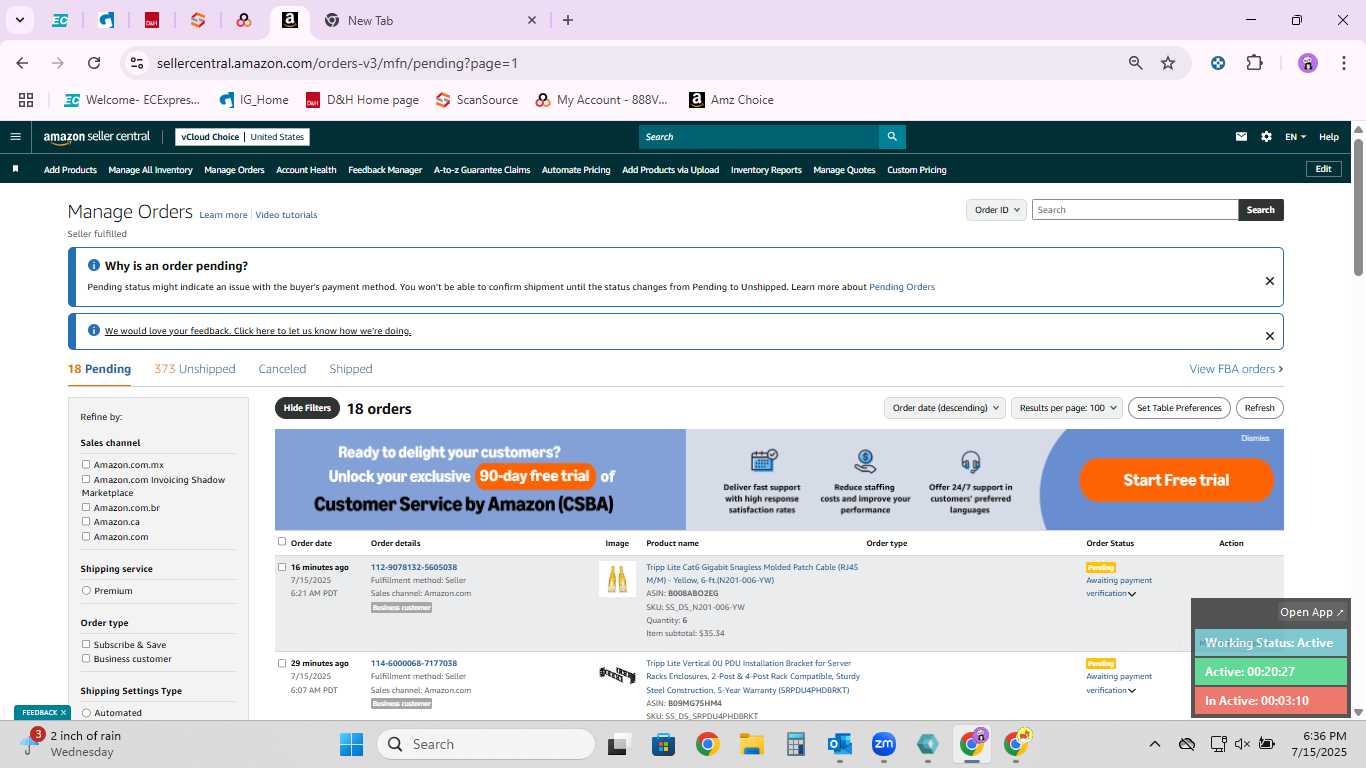Viewport: 1366px width, 768px height.
Task: Click Set Table Preferences button
Action: pyautogui.click(x=1179, y=408)
